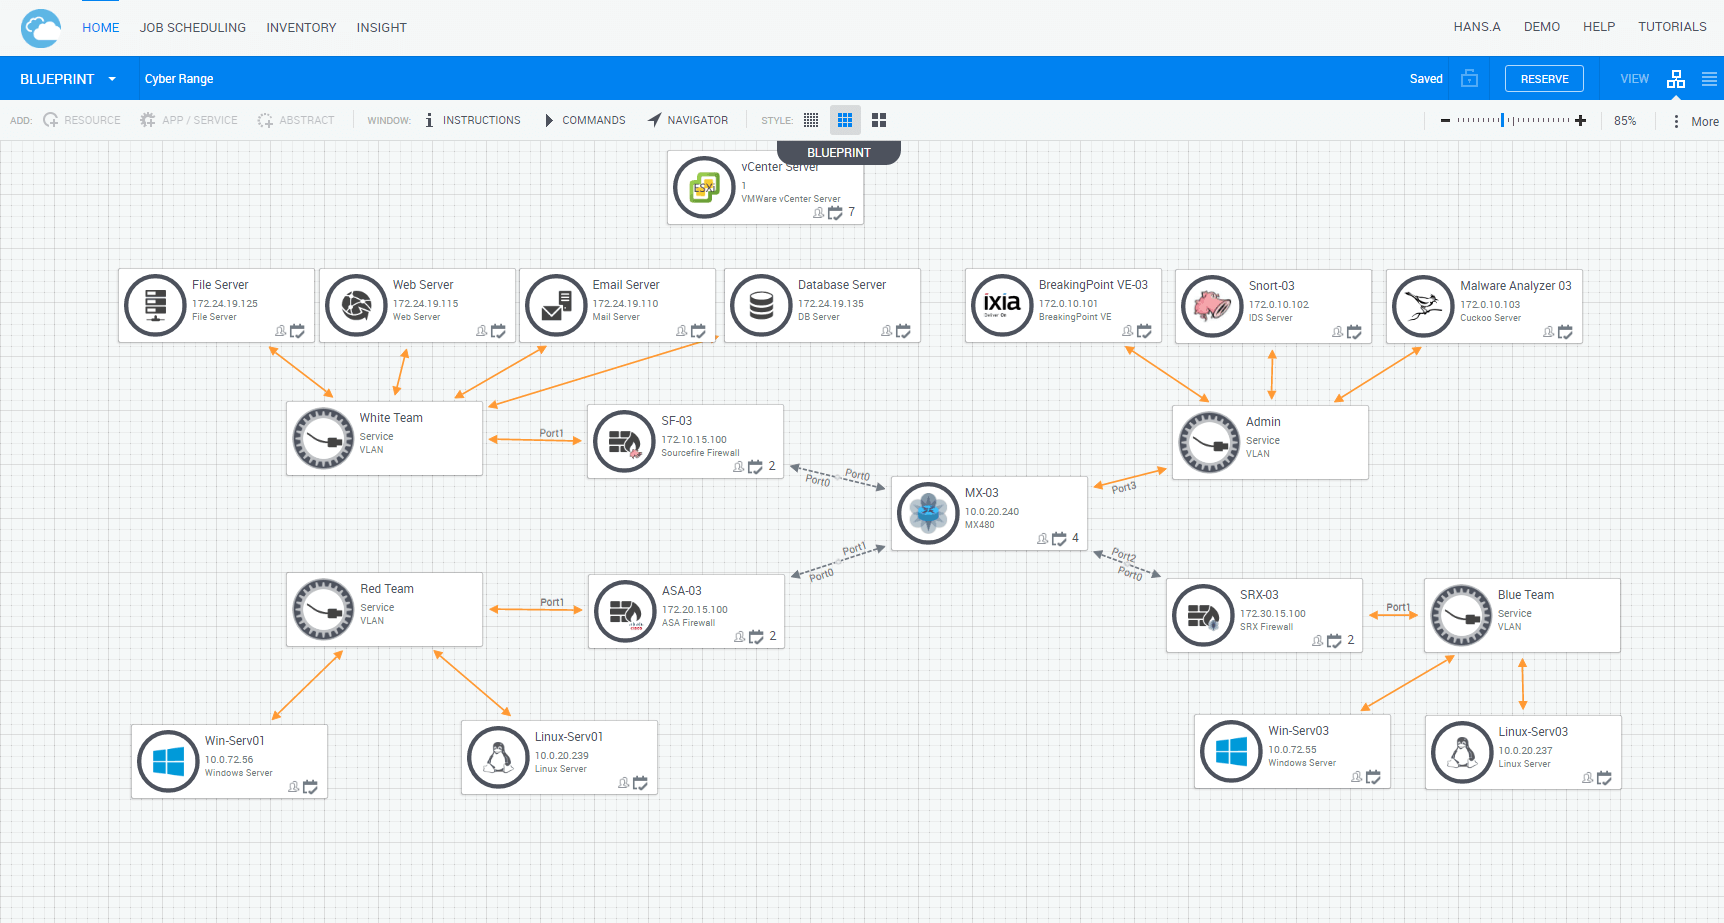Open the HANS.A user menu
1724x923 pixels.
point(1477,27)
